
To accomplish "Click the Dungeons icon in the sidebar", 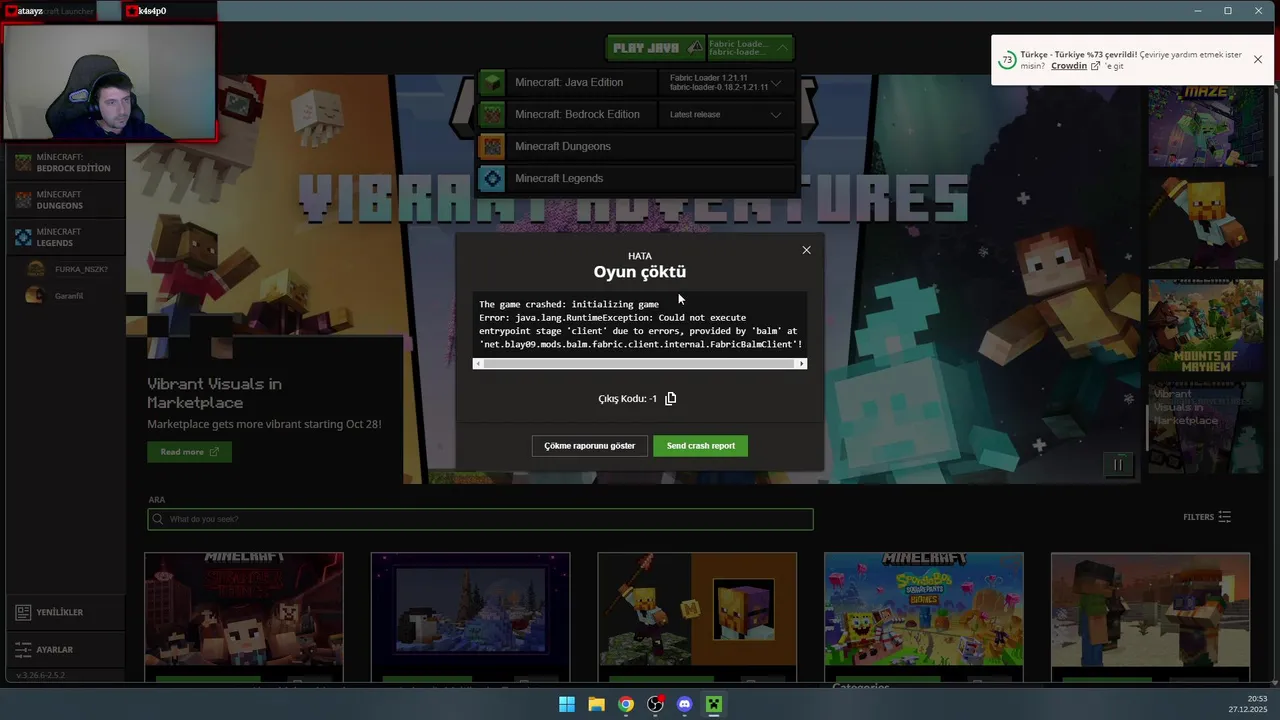I will tap(23, 200).
